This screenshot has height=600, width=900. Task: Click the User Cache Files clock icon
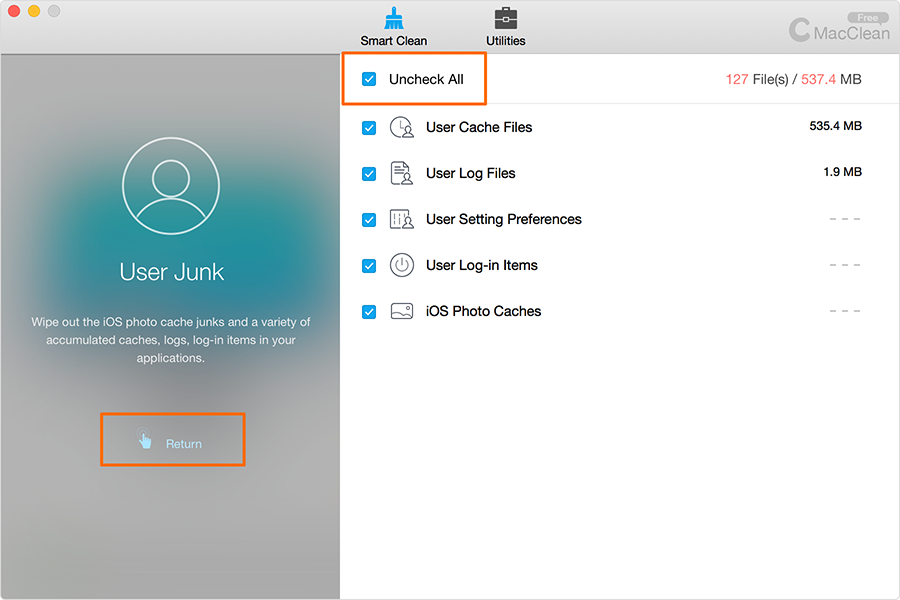pos(402,127)
